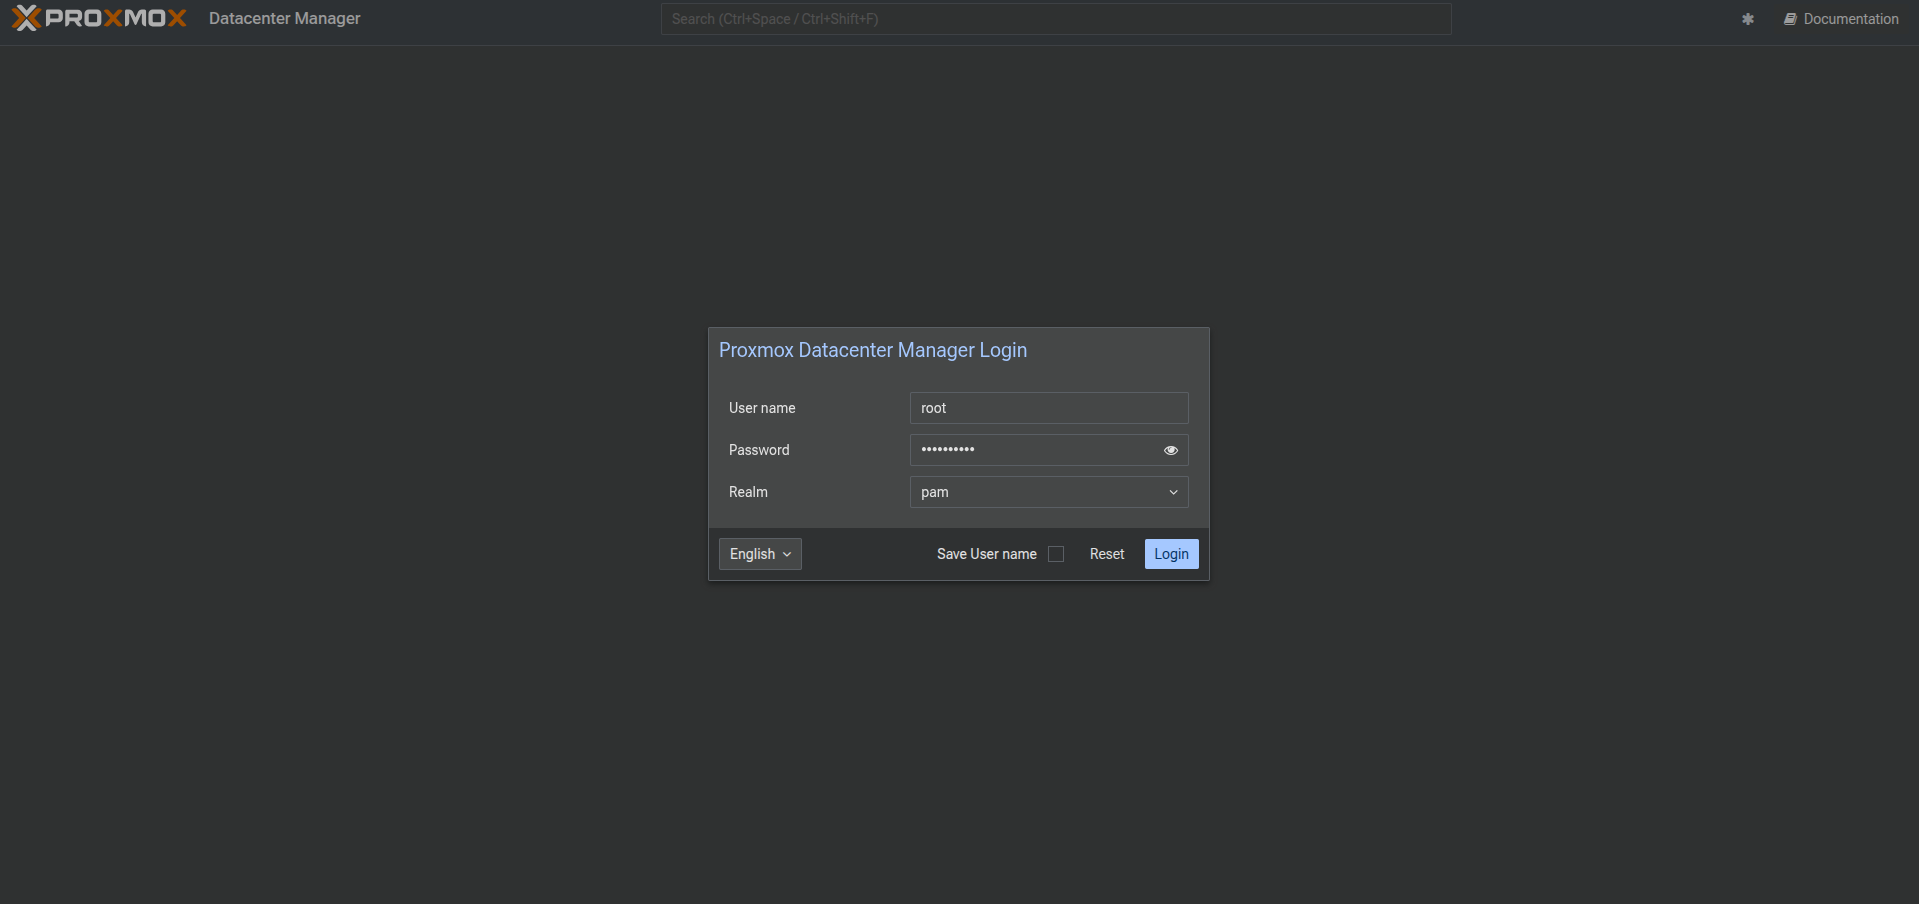
Task: Click the Realm label
Action: tap(748, 492)
